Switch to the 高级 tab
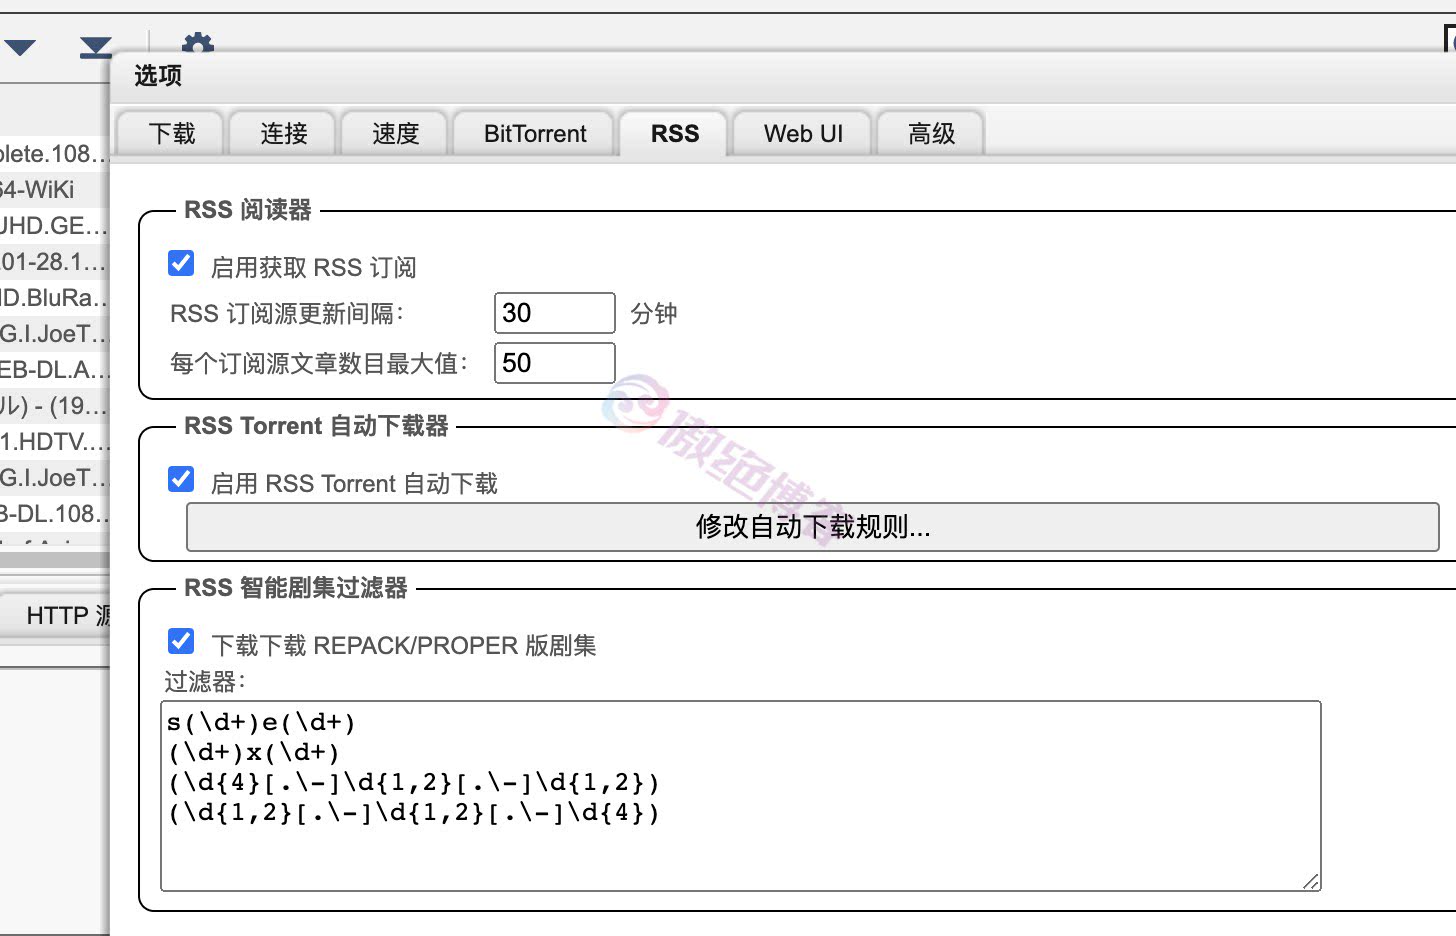Viewport: 1456px width, 936px height. [929, 133]
